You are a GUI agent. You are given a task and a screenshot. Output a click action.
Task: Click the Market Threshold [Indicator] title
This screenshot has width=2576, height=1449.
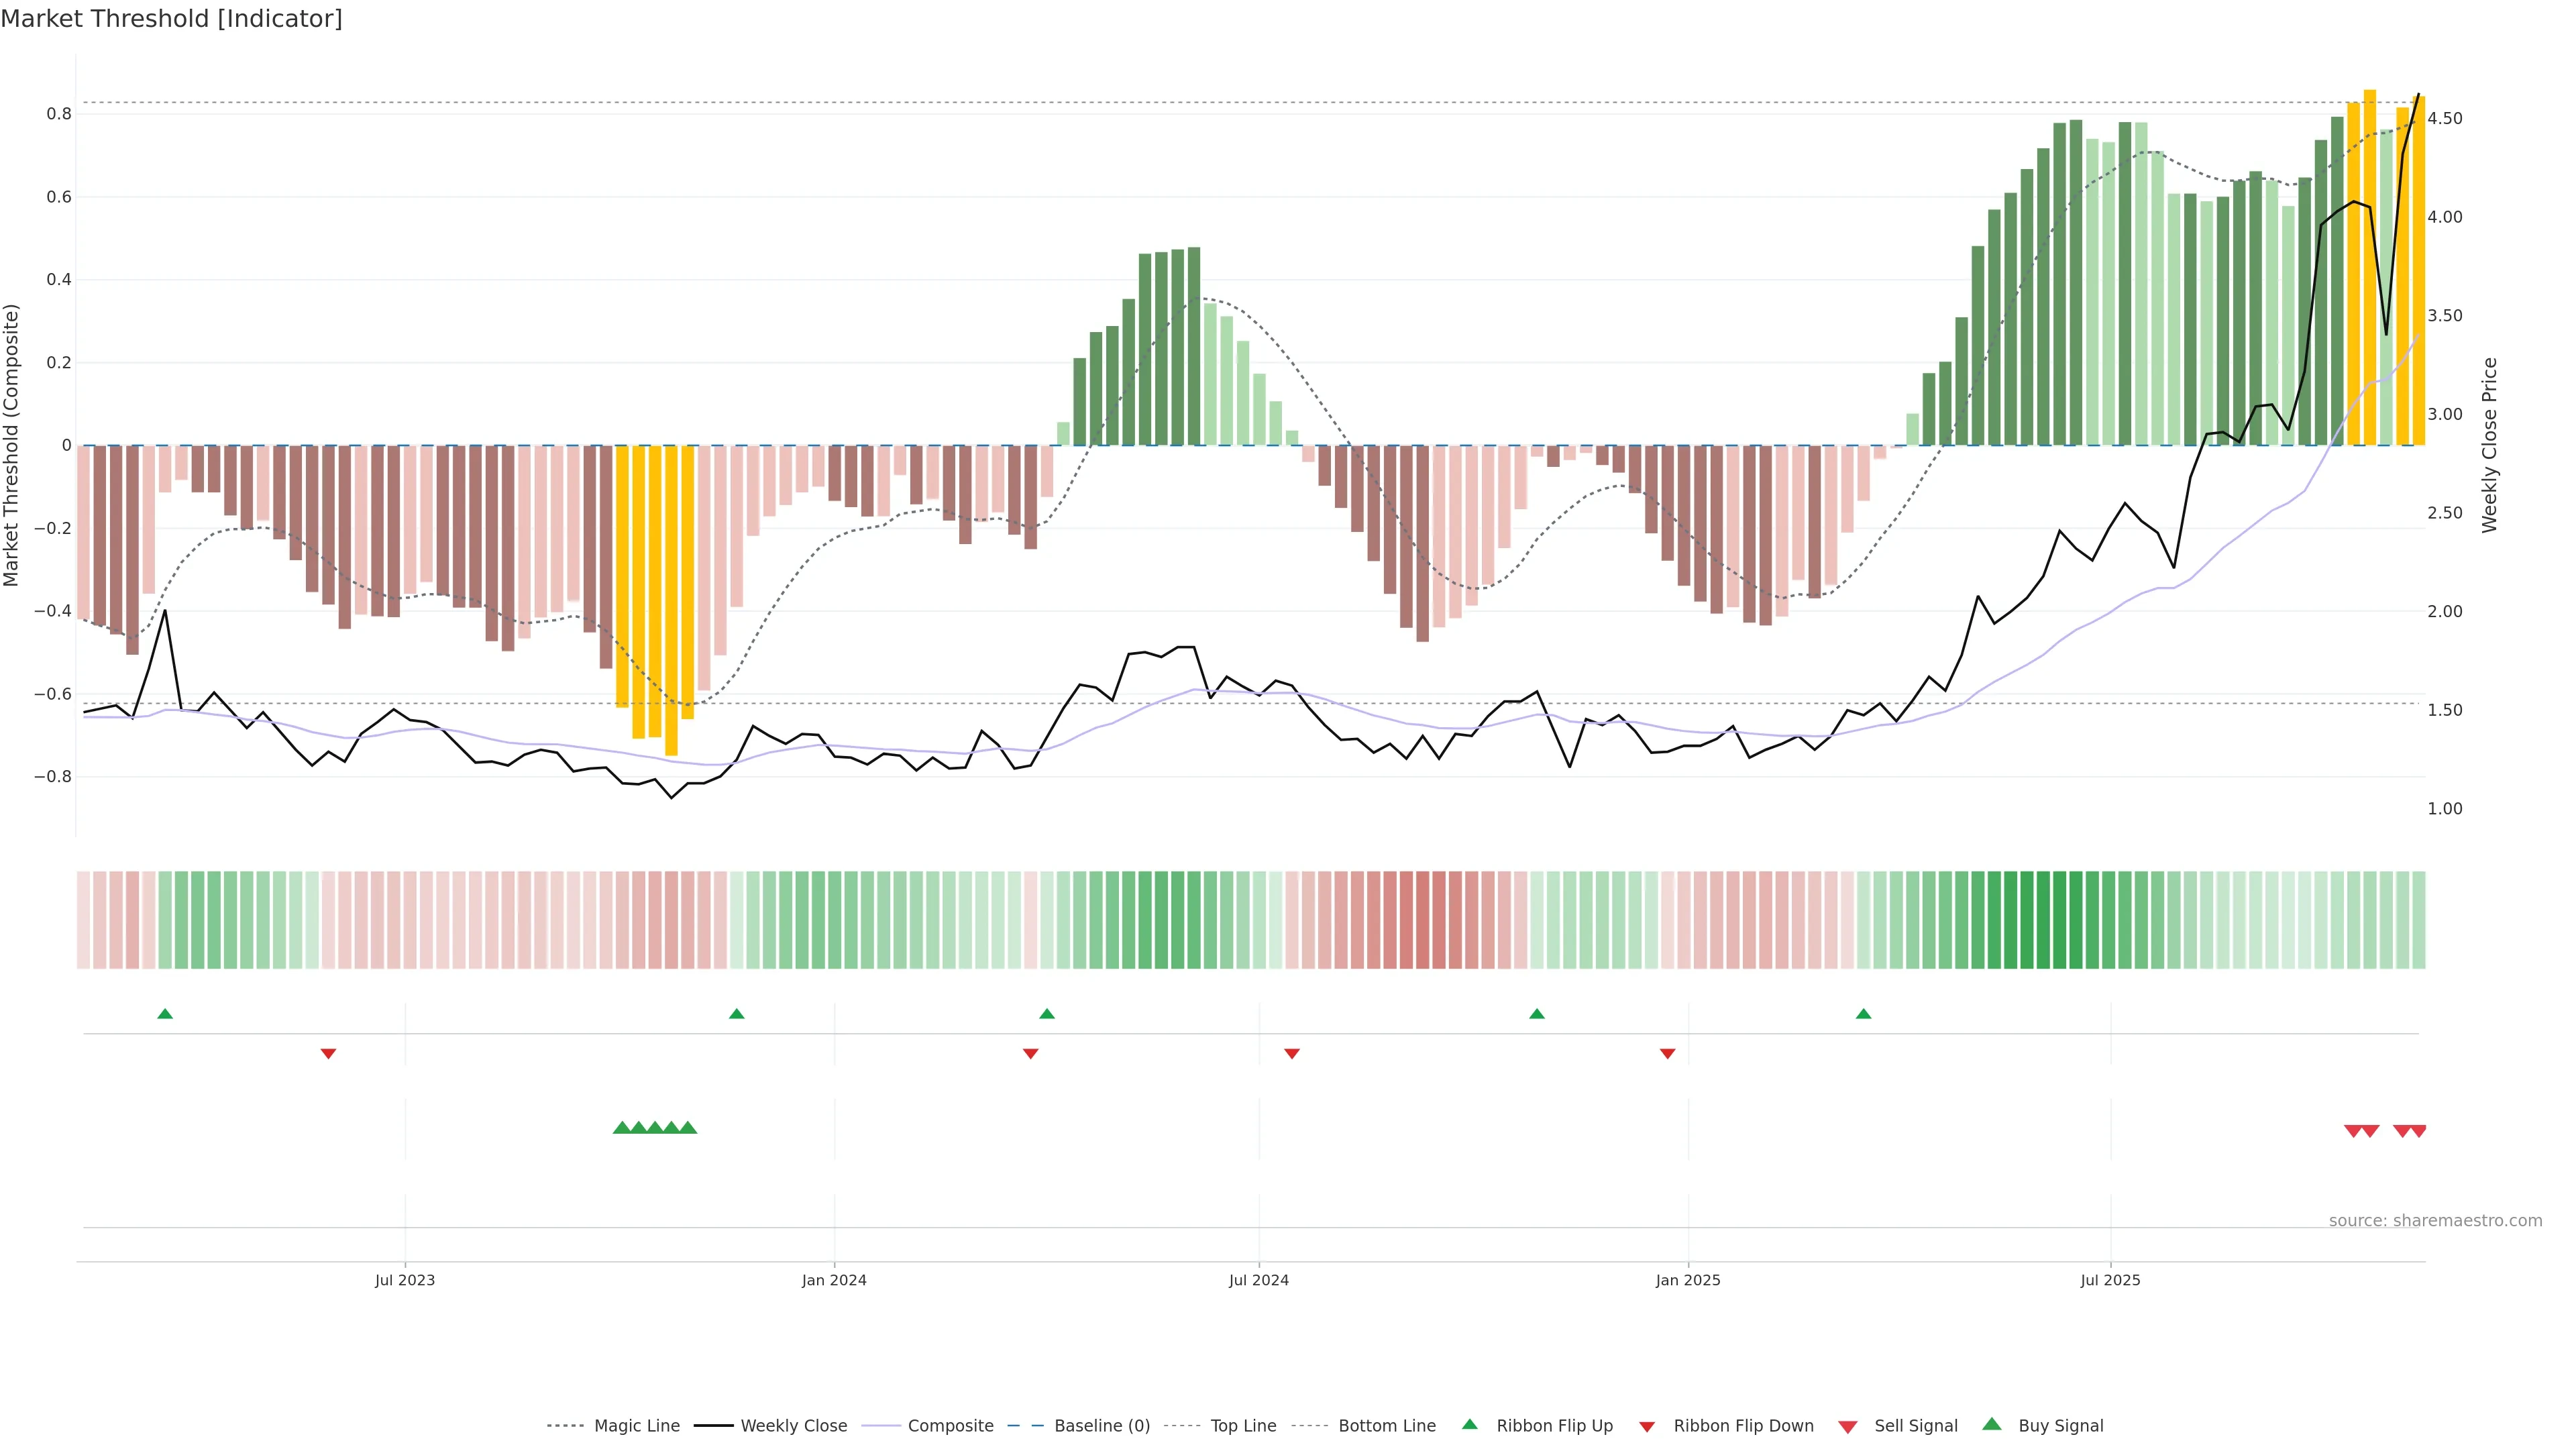pos(171,19)
